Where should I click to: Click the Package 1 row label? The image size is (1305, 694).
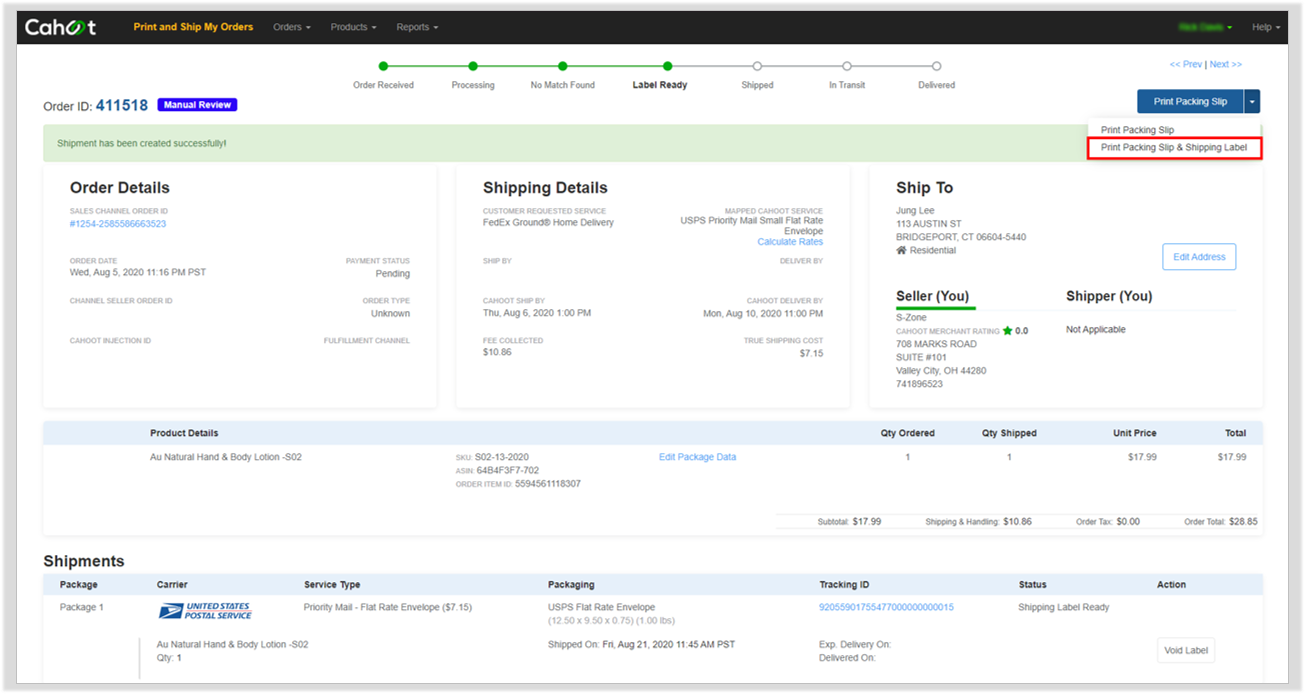(x=82, y=607)
